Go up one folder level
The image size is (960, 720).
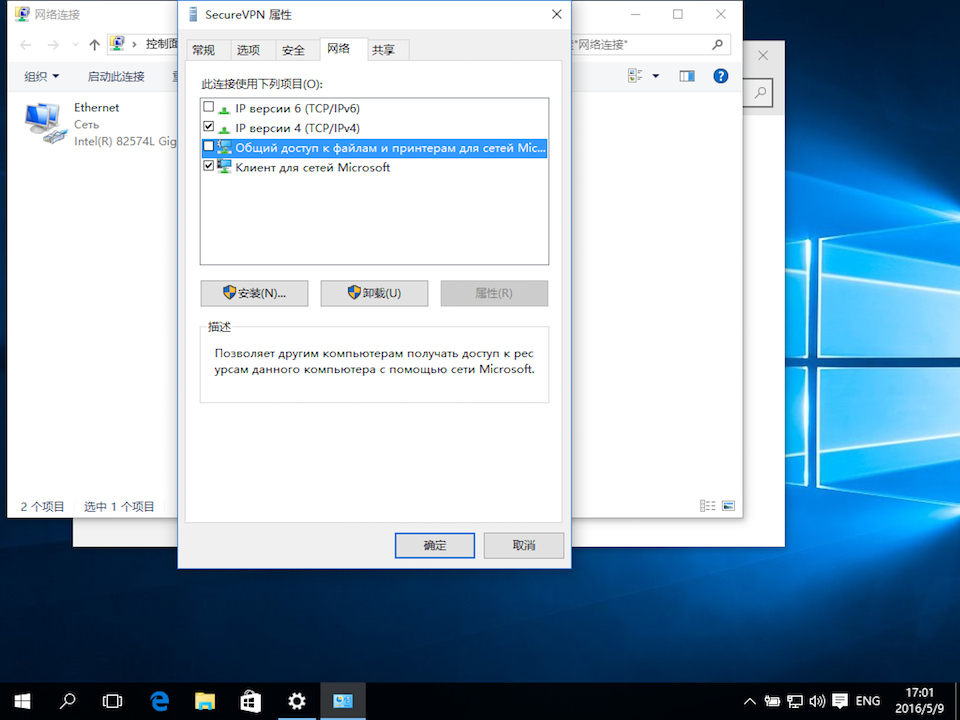pyautogui.click(x=94, y=45)
